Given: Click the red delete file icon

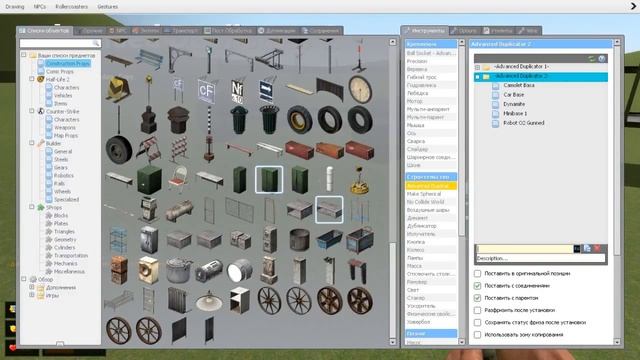Looking at the screenshot, I should 597,248.
